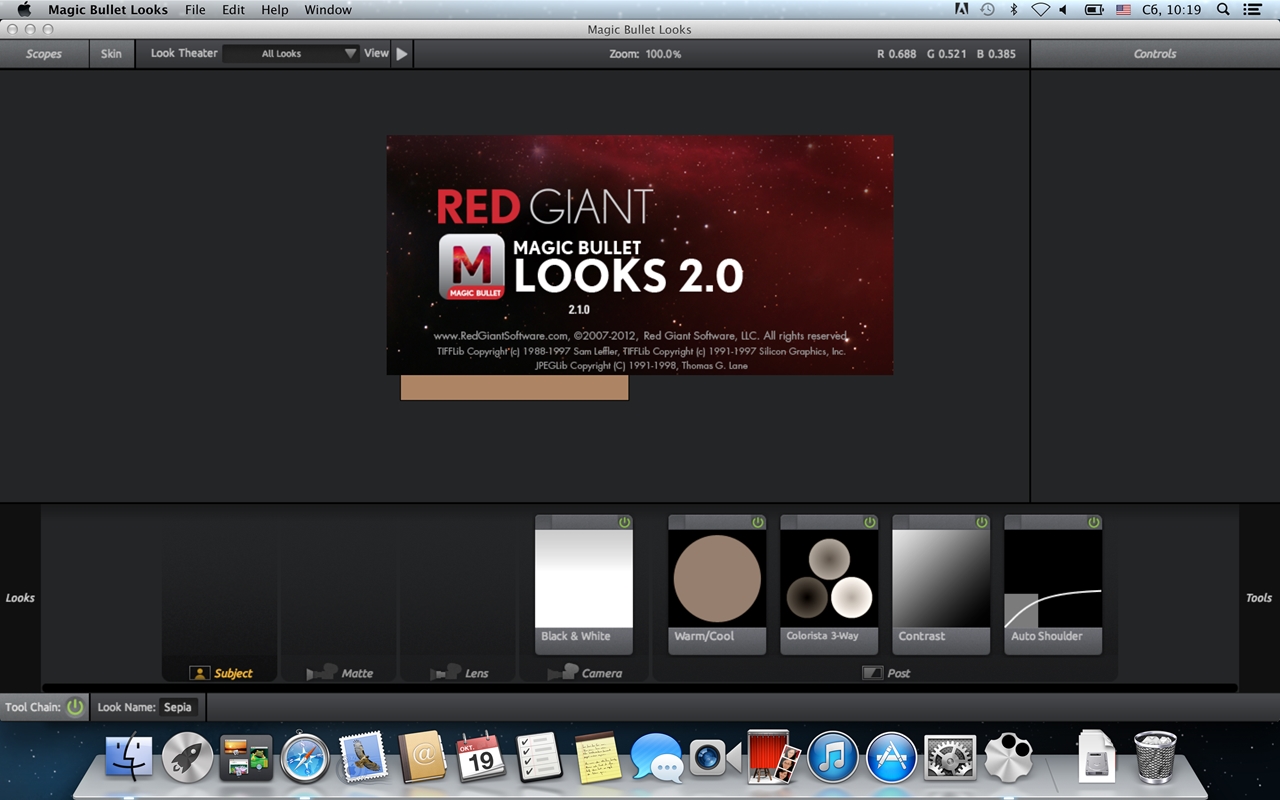The height and width of the screenshot is (800, 1280).
Task: Open Time Machine menu bar icon
Action: [987, 10]
